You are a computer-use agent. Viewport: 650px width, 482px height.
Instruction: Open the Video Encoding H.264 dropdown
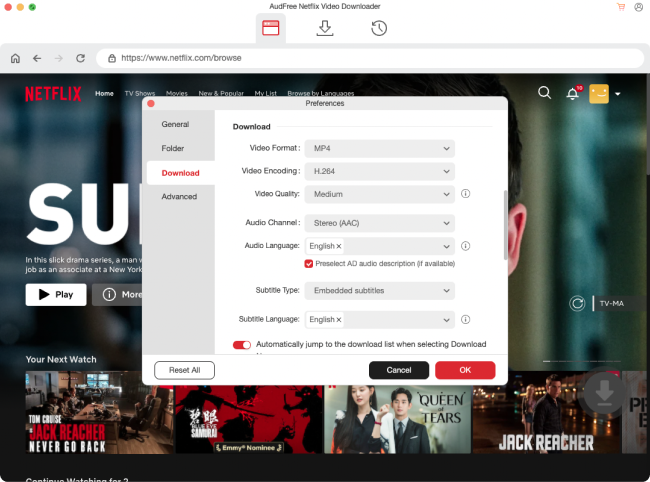click(379, 171)
